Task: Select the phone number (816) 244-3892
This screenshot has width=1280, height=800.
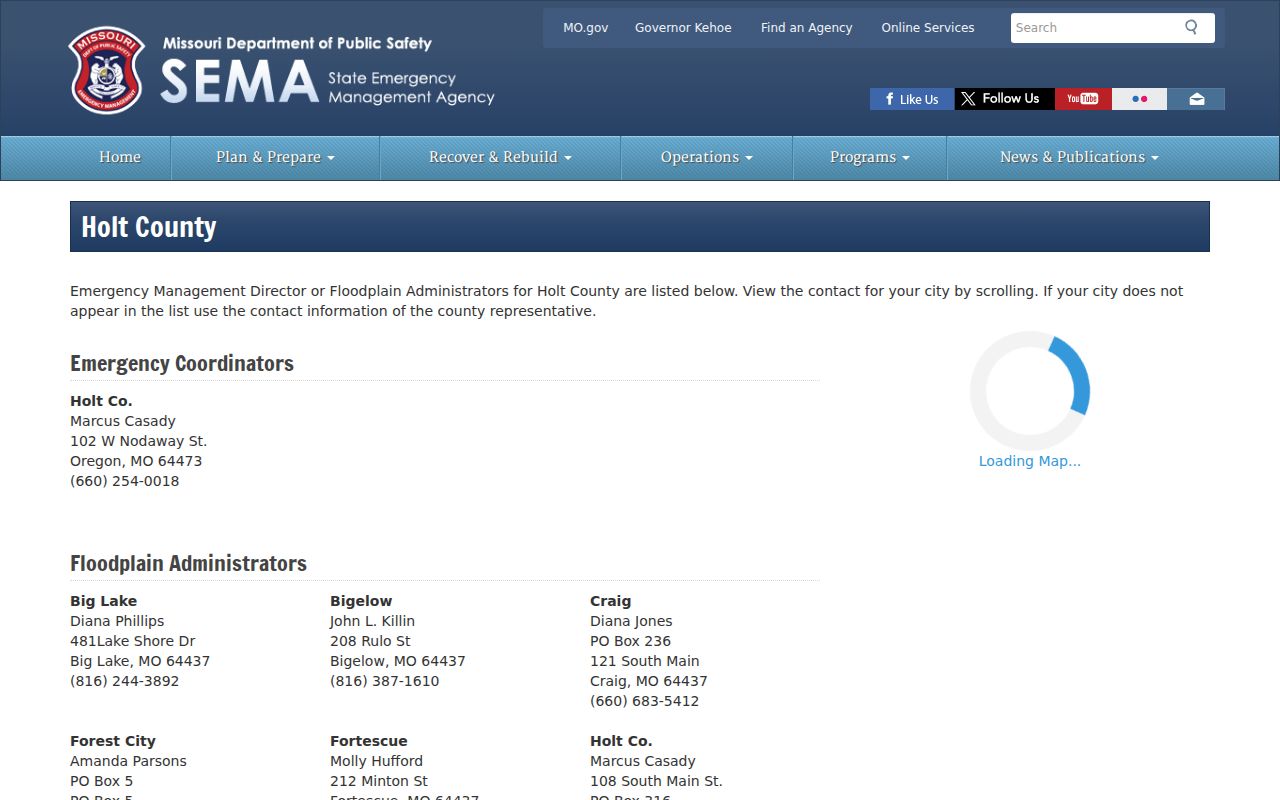Action: pos(125,681)
